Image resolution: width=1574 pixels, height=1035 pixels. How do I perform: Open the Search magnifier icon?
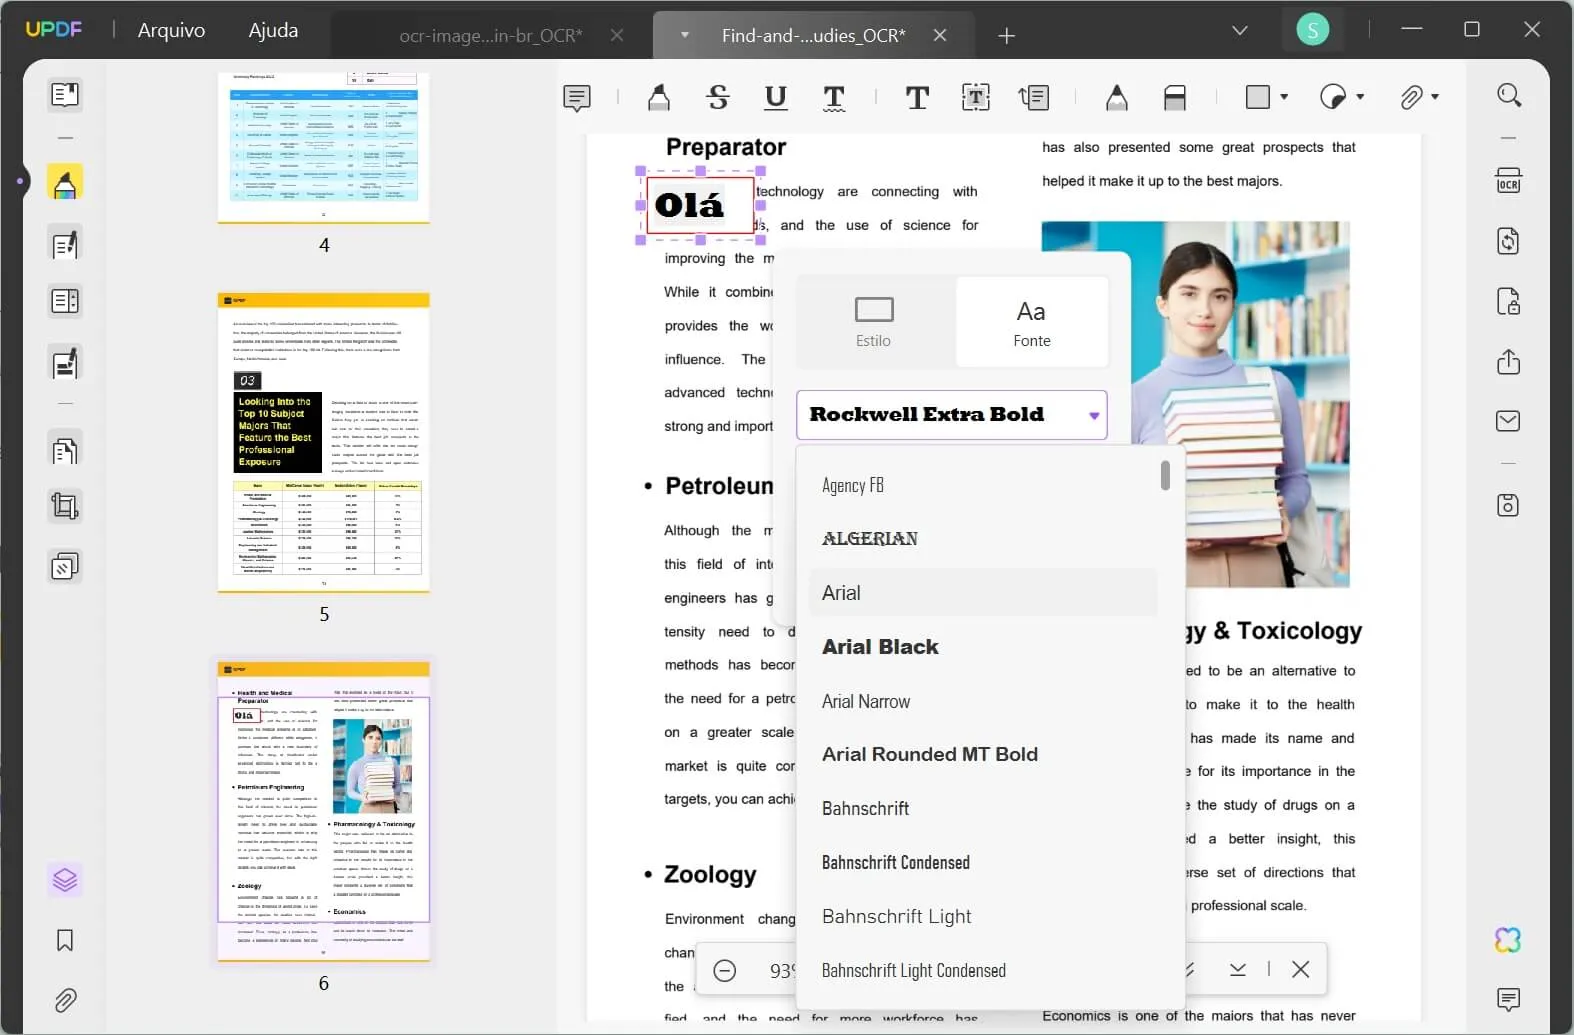1509,95
